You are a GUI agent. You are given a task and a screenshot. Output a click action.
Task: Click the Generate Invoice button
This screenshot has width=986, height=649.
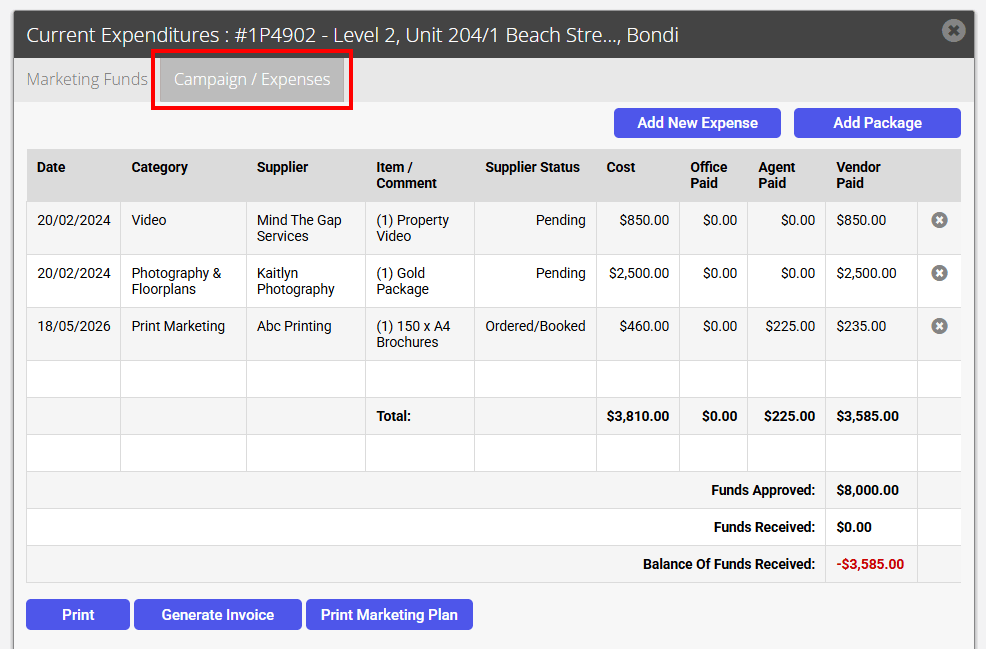point(218,614)
